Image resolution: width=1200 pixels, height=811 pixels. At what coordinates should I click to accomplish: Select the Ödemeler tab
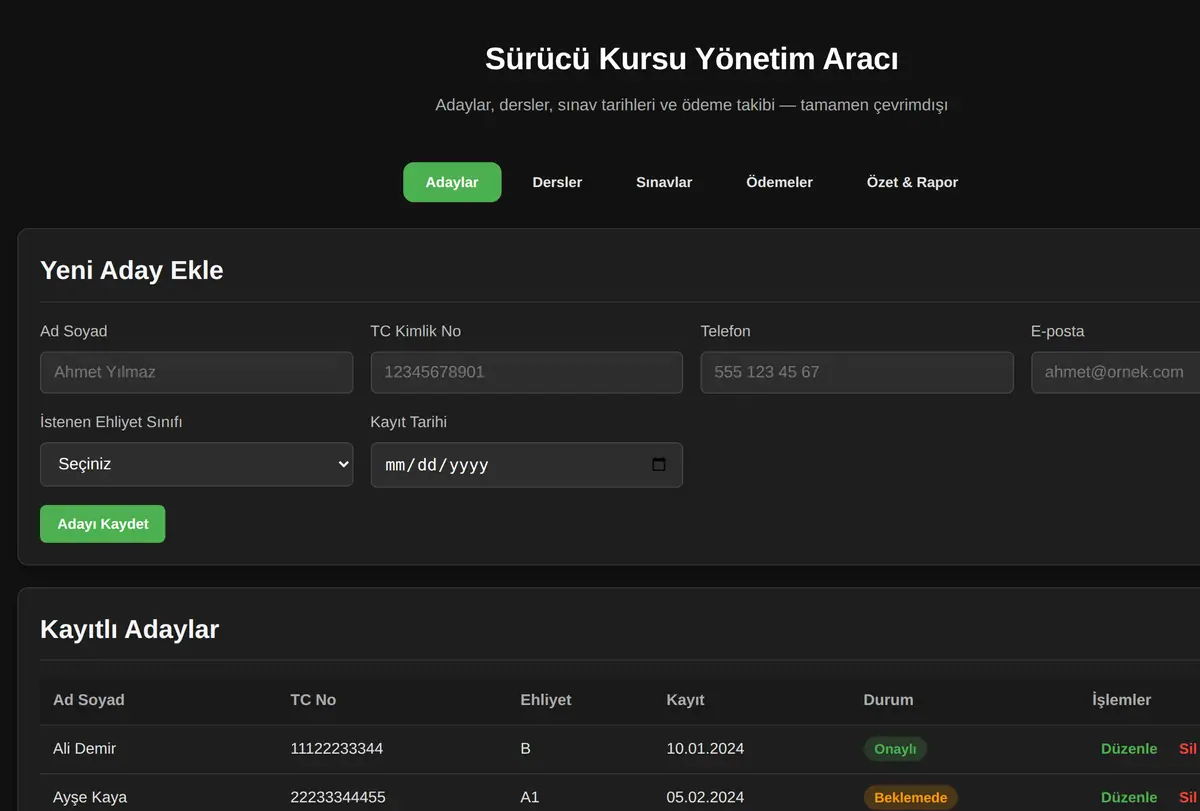point(779,182)
